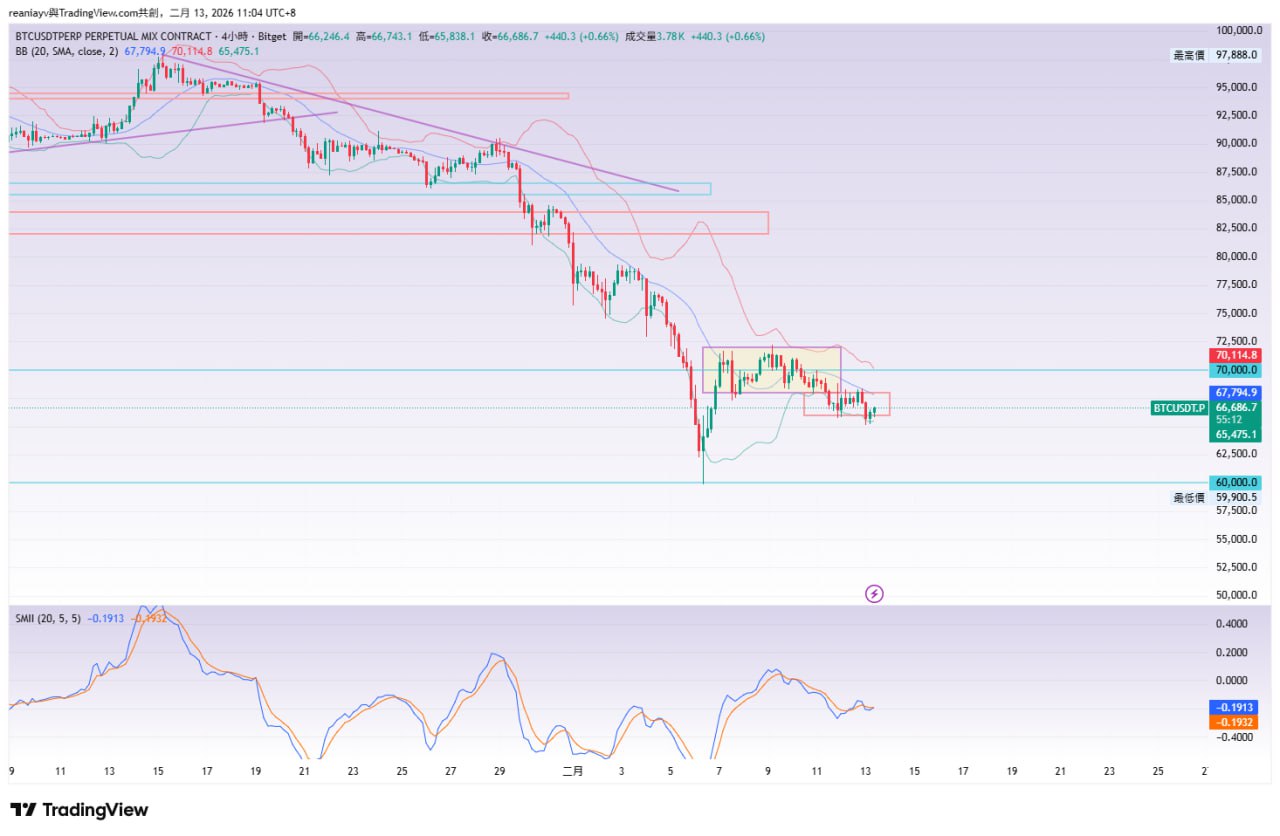The image size is (1280, 836).
Task: Click the 最高價 high price marker
Action: [x=1188, y=56]
